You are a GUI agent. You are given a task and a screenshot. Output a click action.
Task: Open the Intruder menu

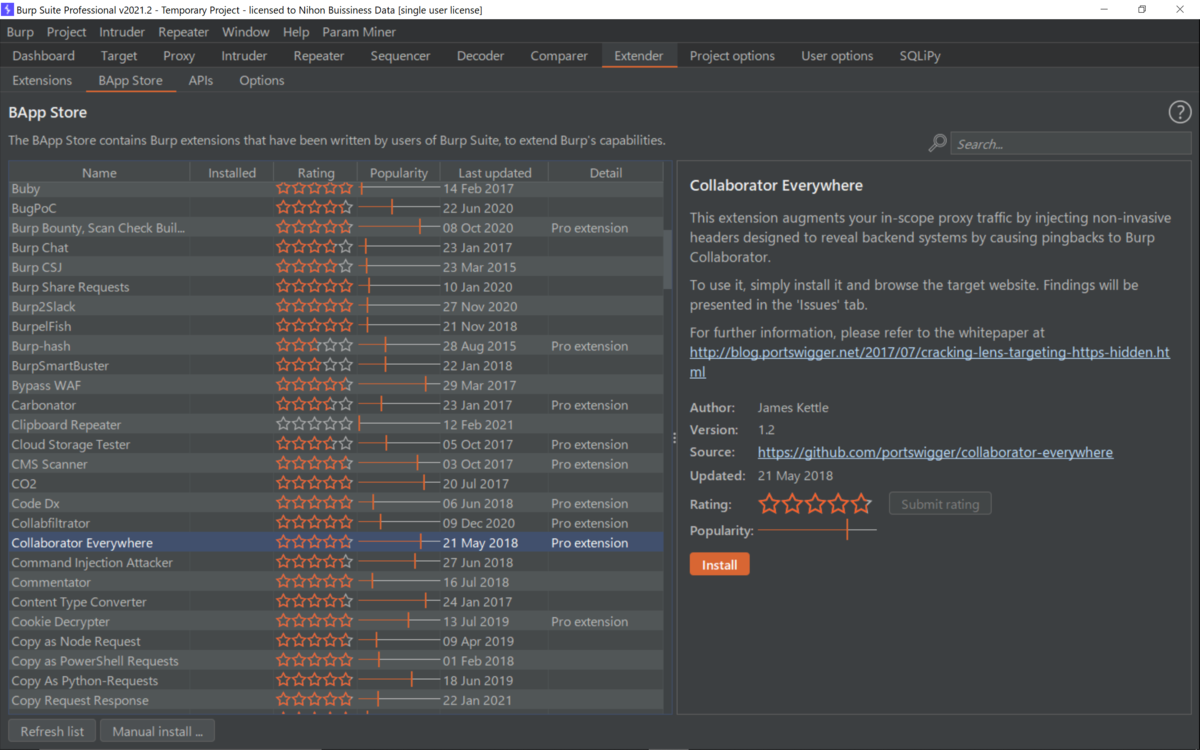click(122, 32)
